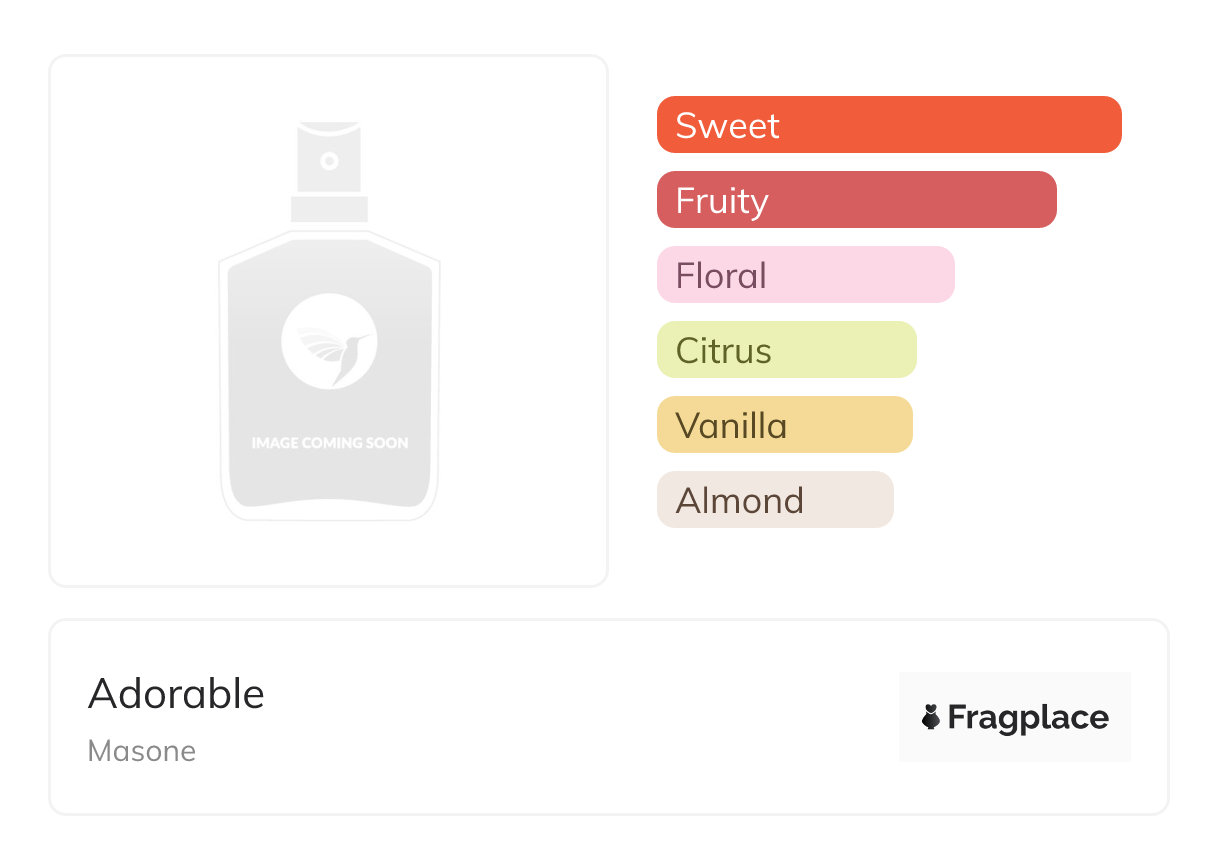Click the hummingbird logo on the bottle

tap(329, 341)
